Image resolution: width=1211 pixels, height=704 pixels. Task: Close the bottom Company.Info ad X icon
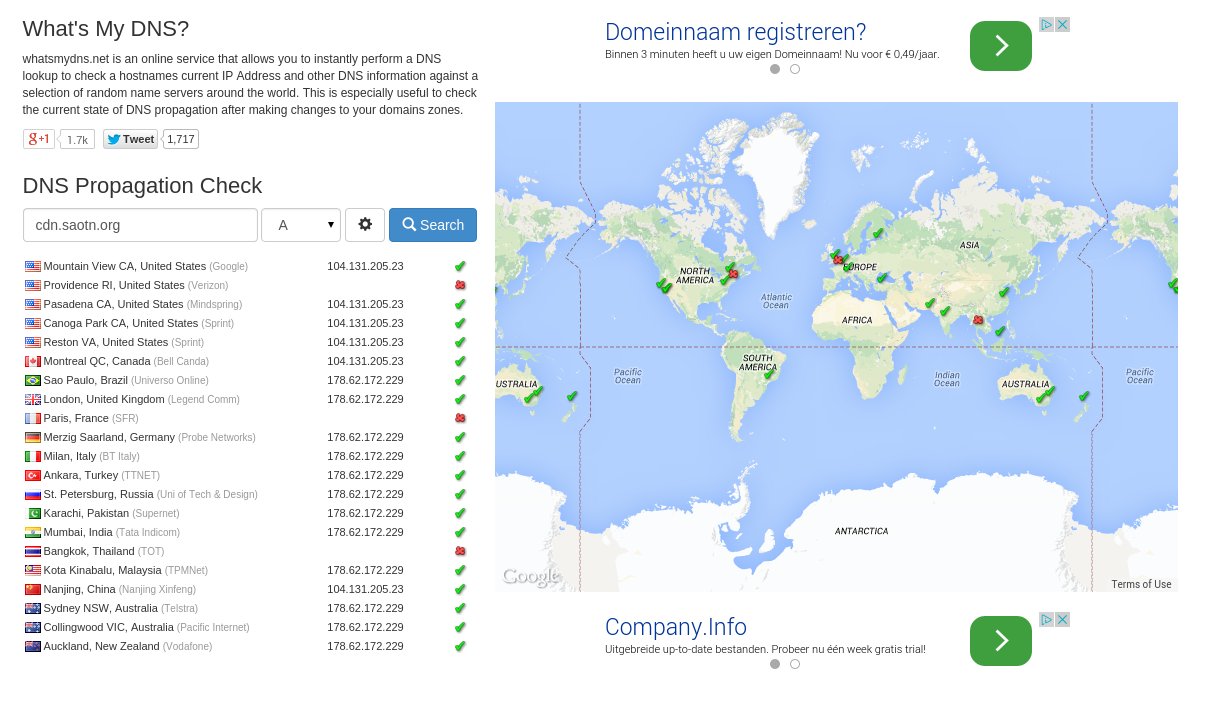coord(1063,619)
